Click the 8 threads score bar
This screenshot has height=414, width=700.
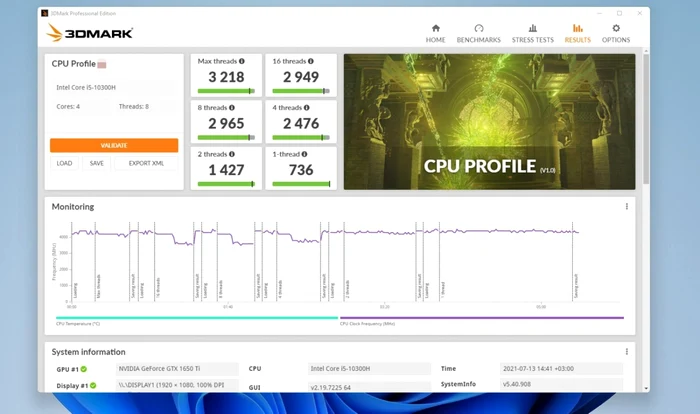coord(226,138)
